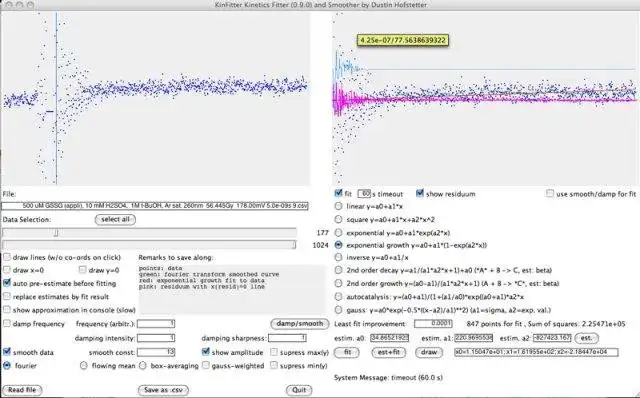Uncheck the fit checkbox above models
This screenshot has height=398, width=640.
coord(338,193)
